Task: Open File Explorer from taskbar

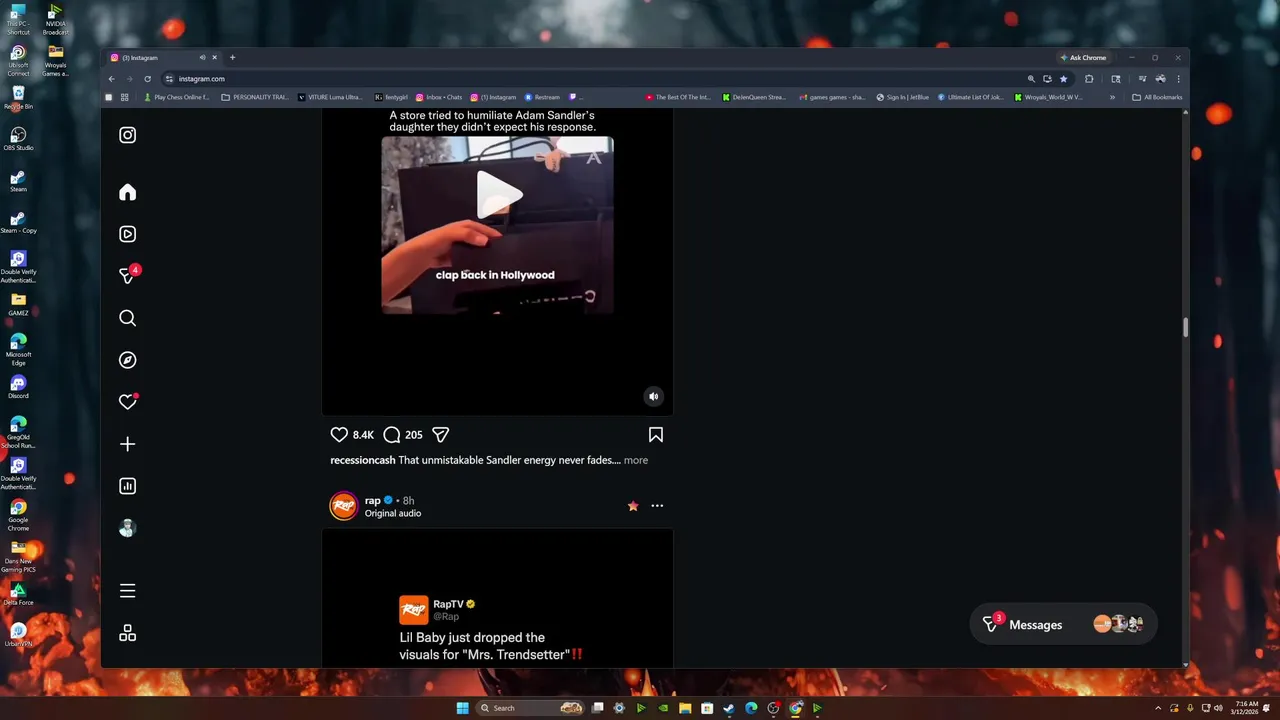Action: tap(685, 708)
